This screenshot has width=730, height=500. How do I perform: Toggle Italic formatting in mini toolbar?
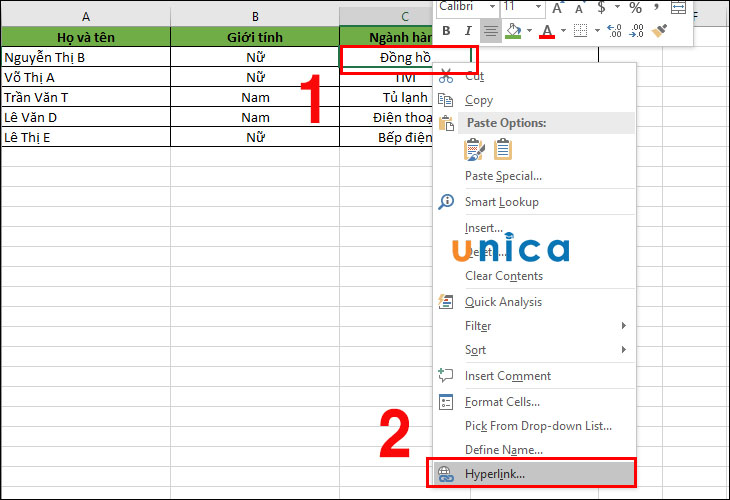468,31
